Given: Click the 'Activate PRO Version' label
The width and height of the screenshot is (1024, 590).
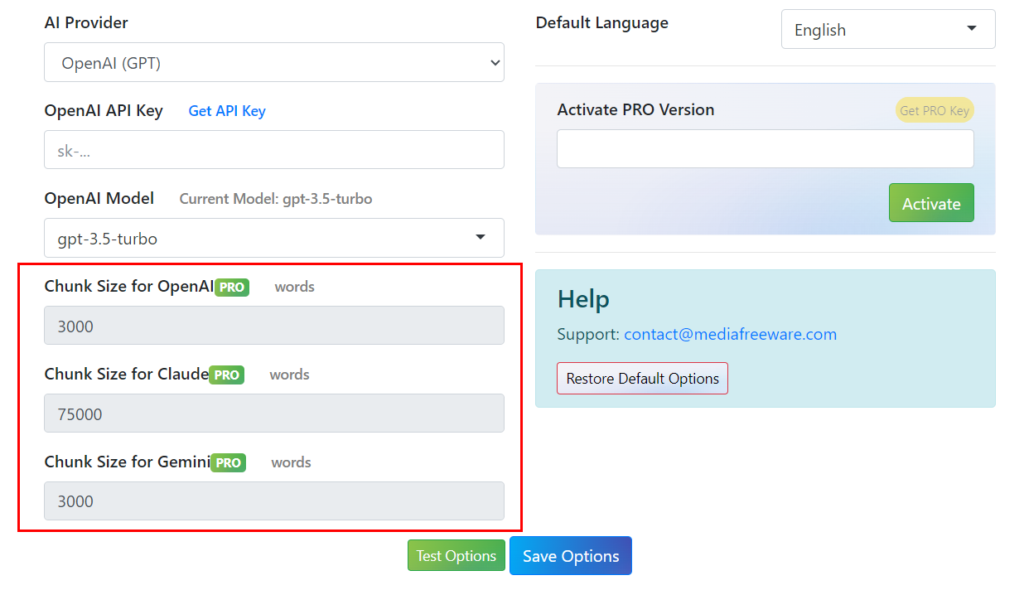Looking at the screenshot, I should (635, 110).
